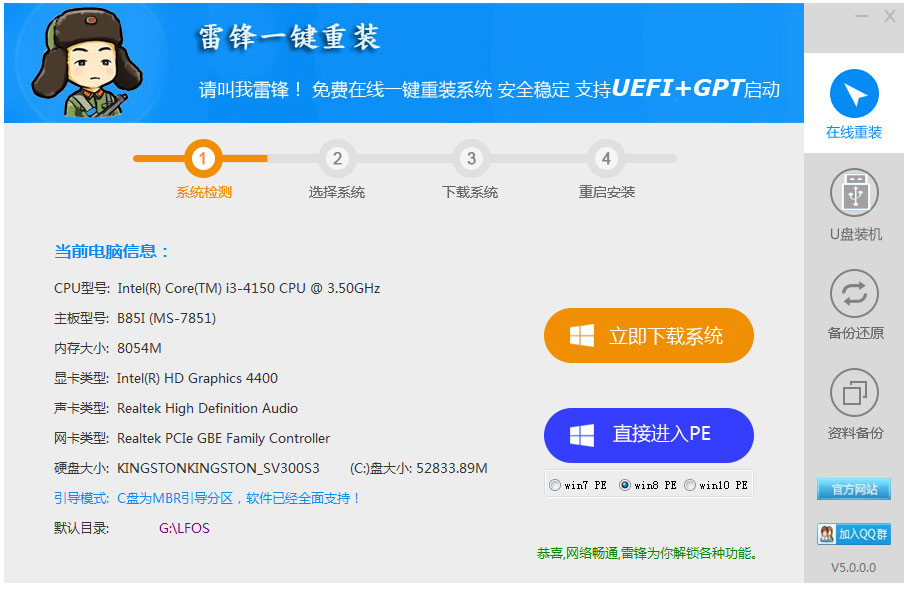Go to step 2 选择系统
This screenshot has height=589, width=908.
coord(337,158)
